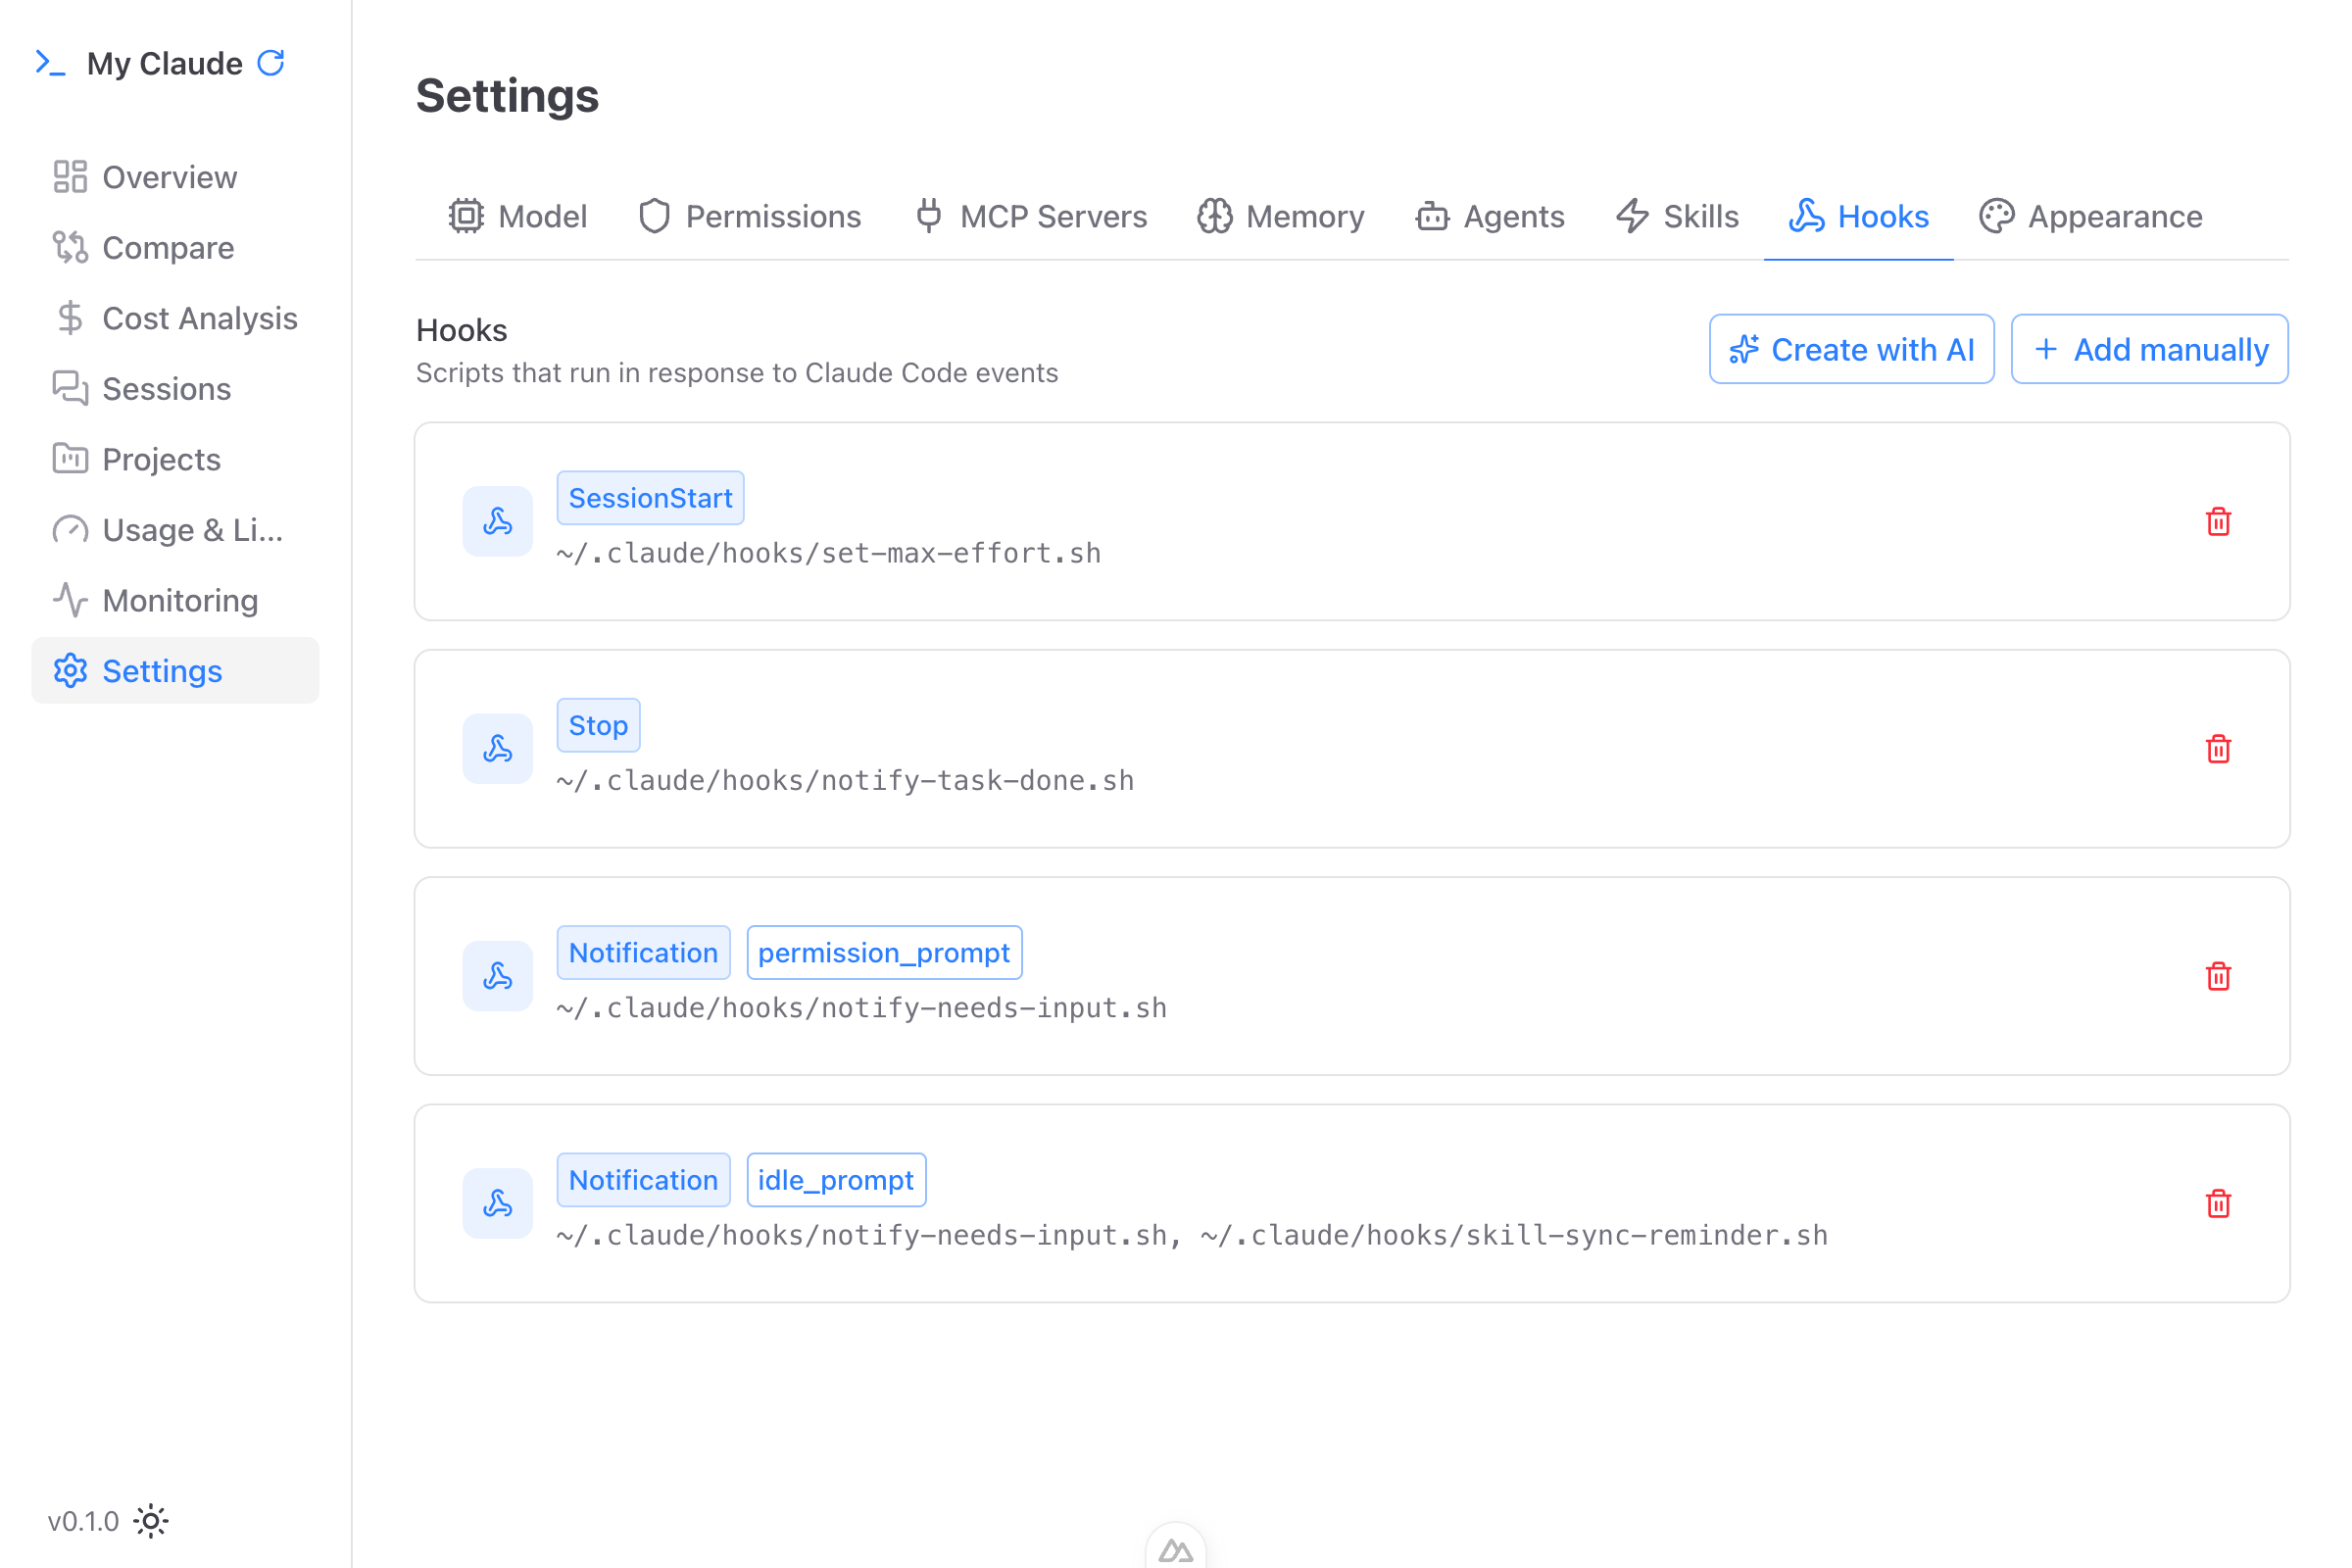
Task: Click the Create with AI button
Action: 1852,349
